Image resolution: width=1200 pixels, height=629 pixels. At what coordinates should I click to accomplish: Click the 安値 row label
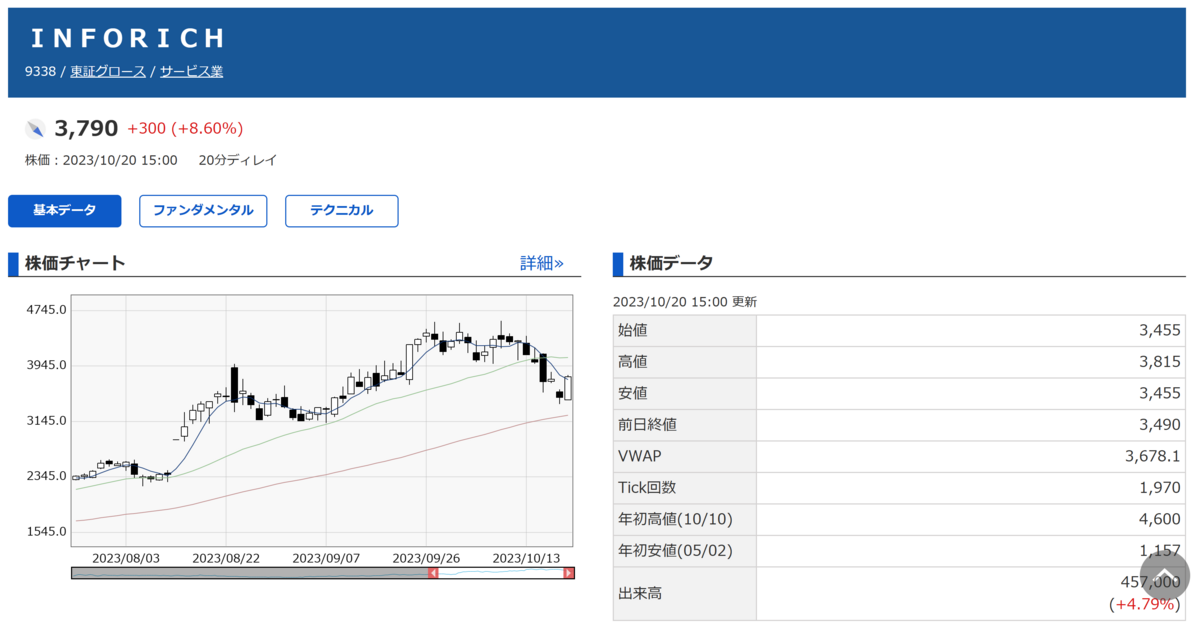[x=633, y=393]
